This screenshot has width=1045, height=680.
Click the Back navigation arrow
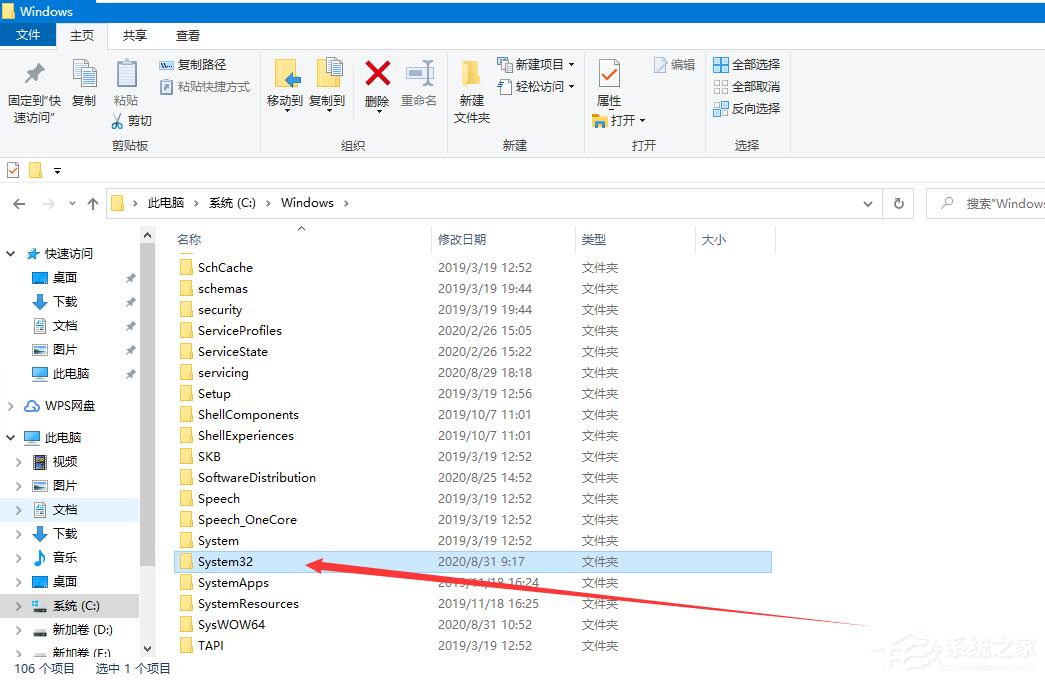click(19, 204)
